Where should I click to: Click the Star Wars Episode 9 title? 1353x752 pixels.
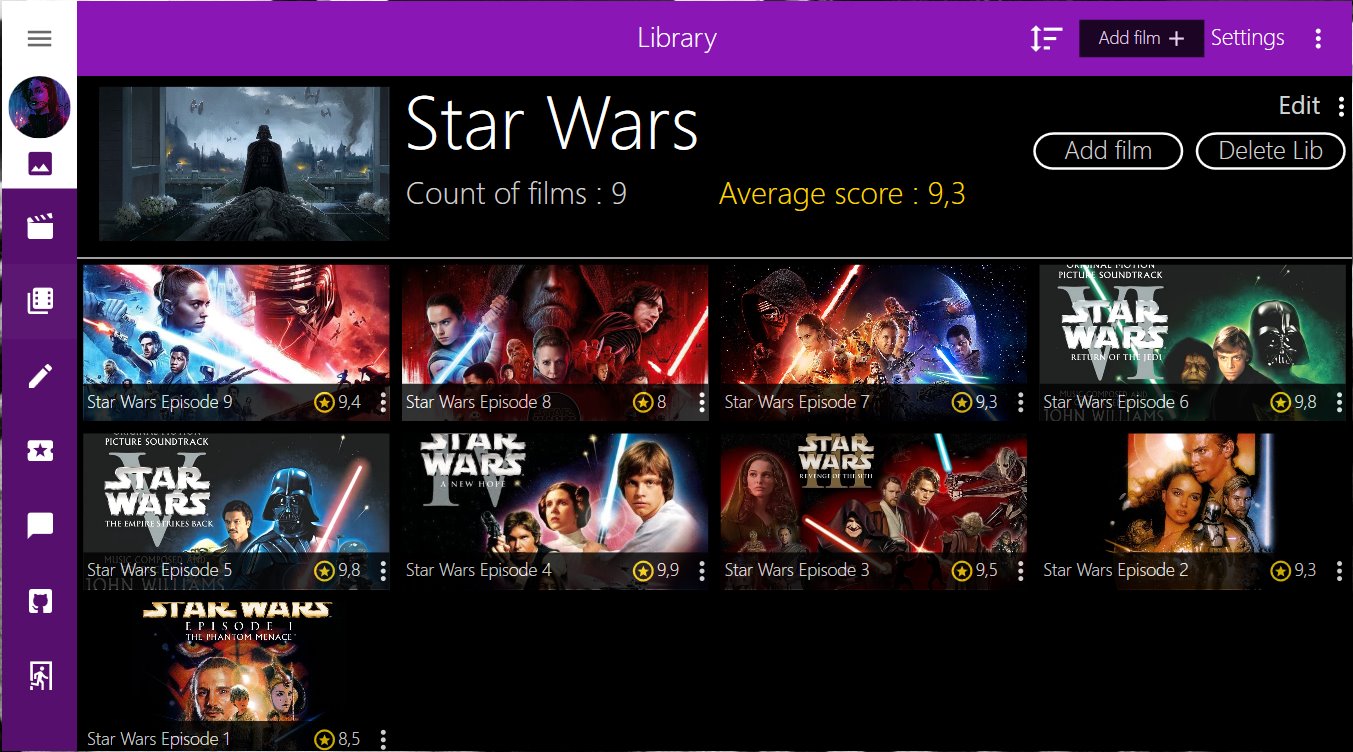click(160, 402)
